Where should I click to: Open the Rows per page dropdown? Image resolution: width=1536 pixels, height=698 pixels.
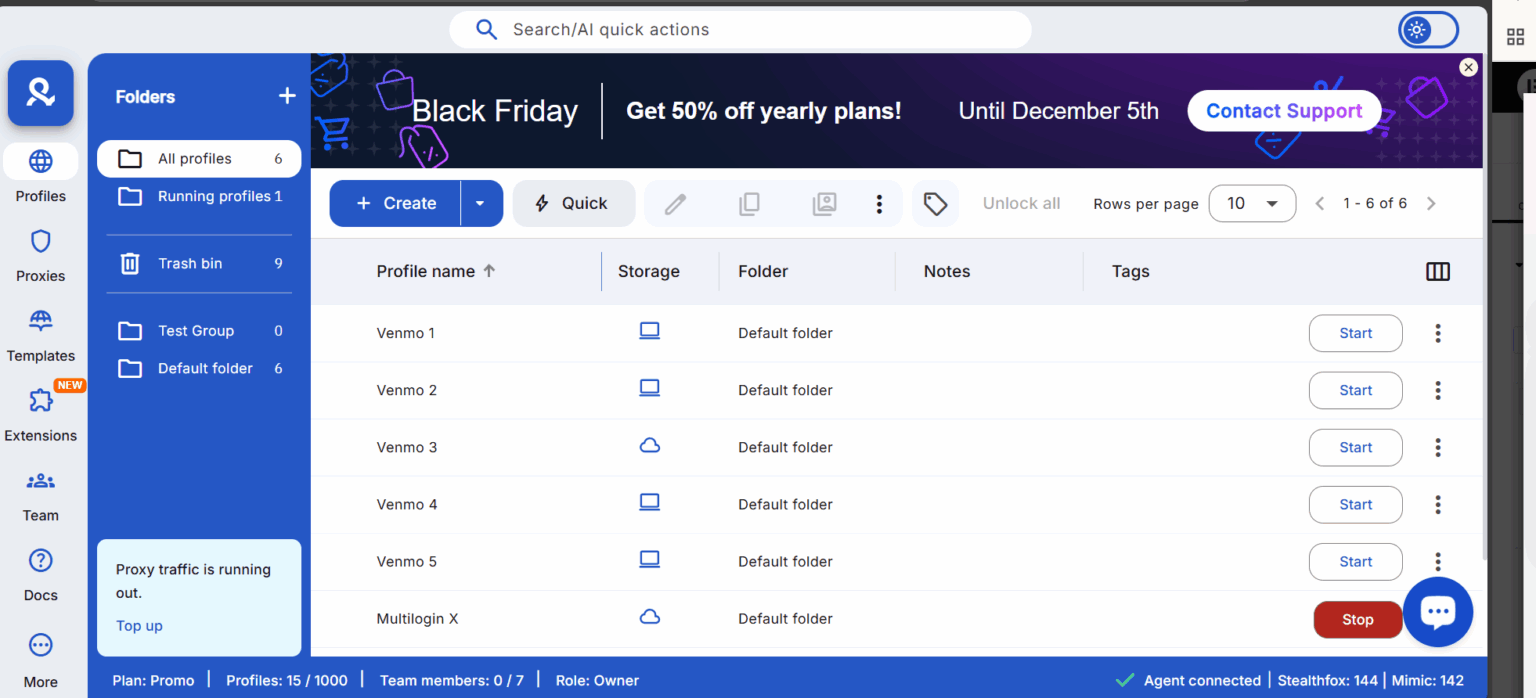[1252, 204]
